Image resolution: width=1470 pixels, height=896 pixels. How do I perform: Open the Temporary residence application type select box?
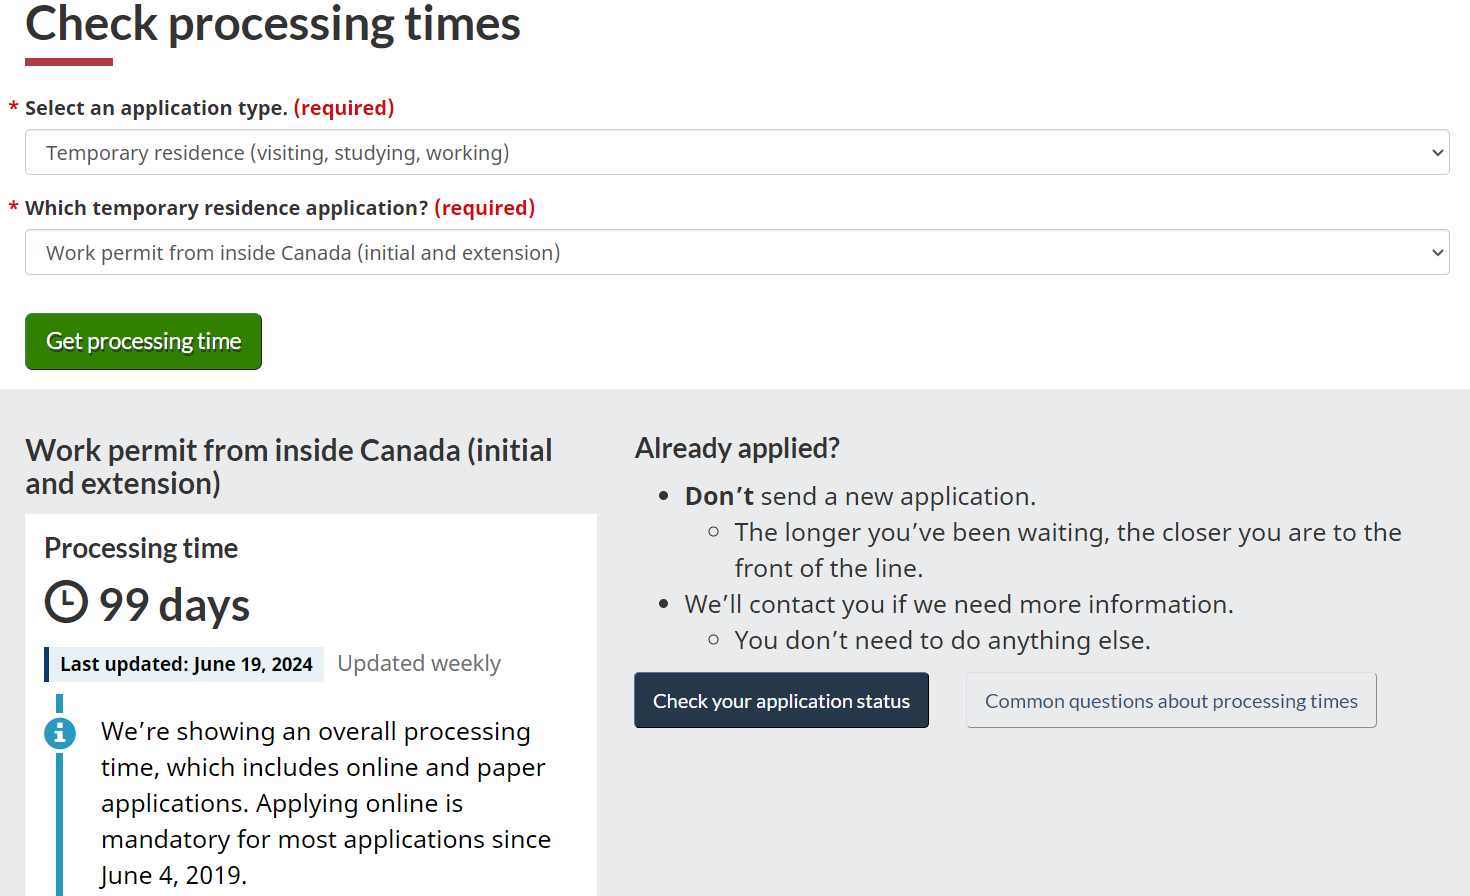click(x=737, y=152)
